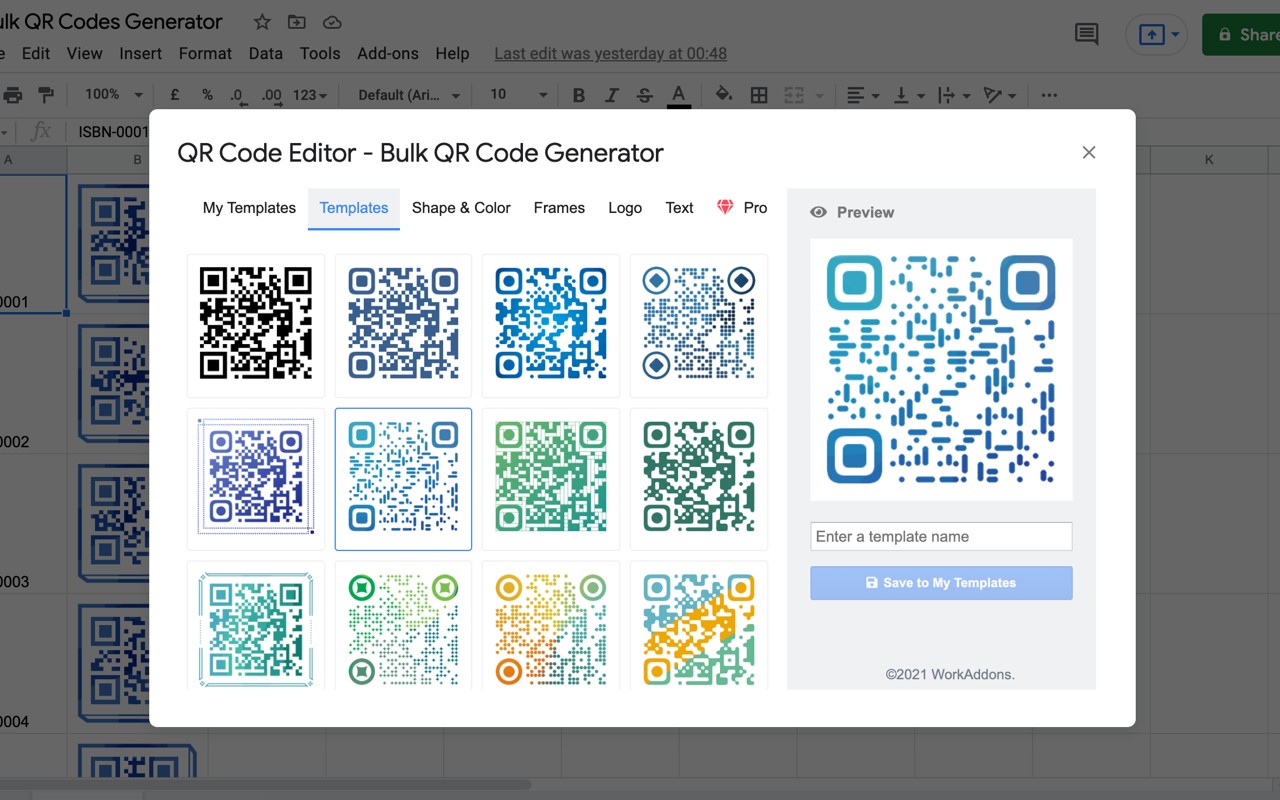
Task: Format as currency with the pound icon
Action: (174, 95)
